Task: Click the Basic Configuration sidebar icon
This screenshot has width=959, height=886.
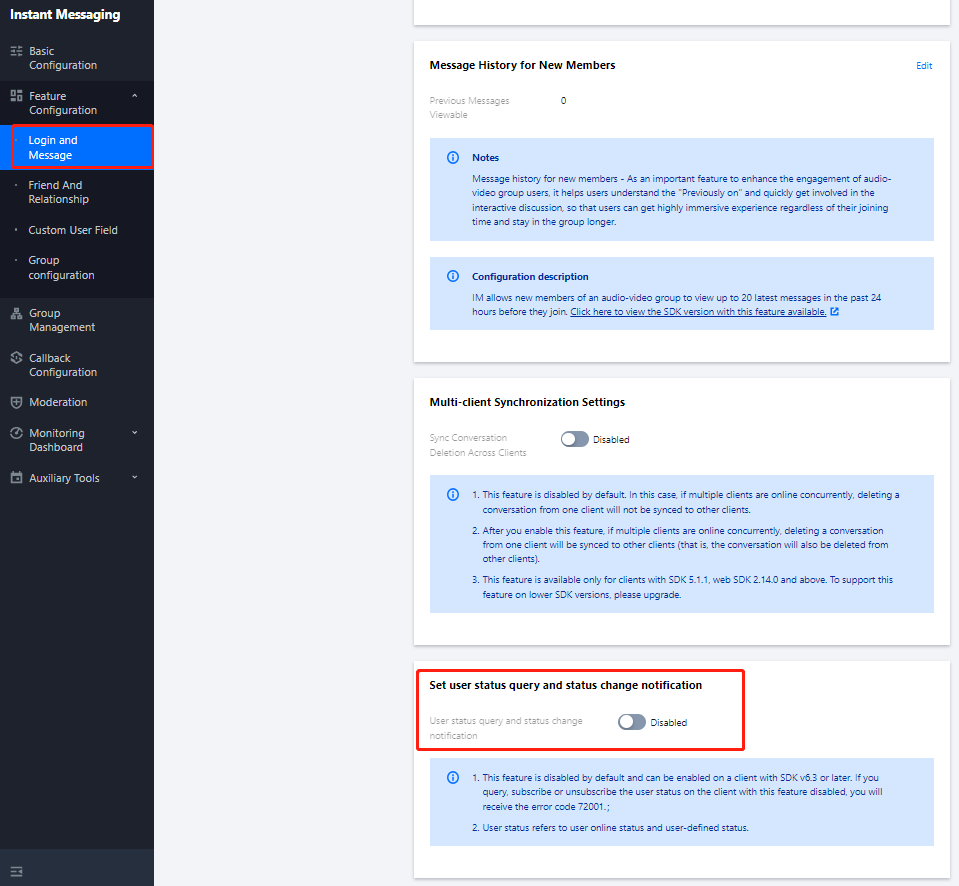Action: click(17, 51)
